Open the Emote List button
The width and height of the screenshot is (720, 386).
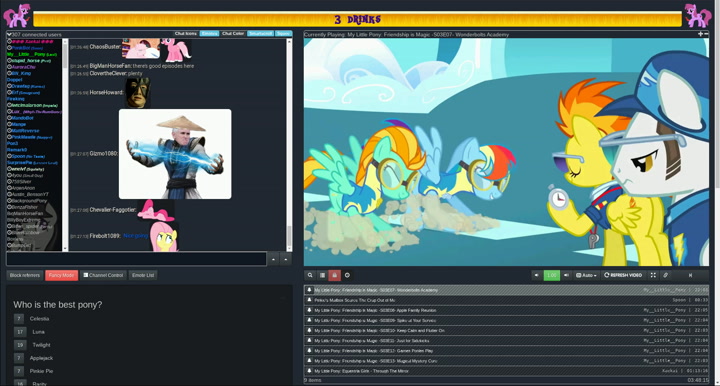[x=143, y=275]
